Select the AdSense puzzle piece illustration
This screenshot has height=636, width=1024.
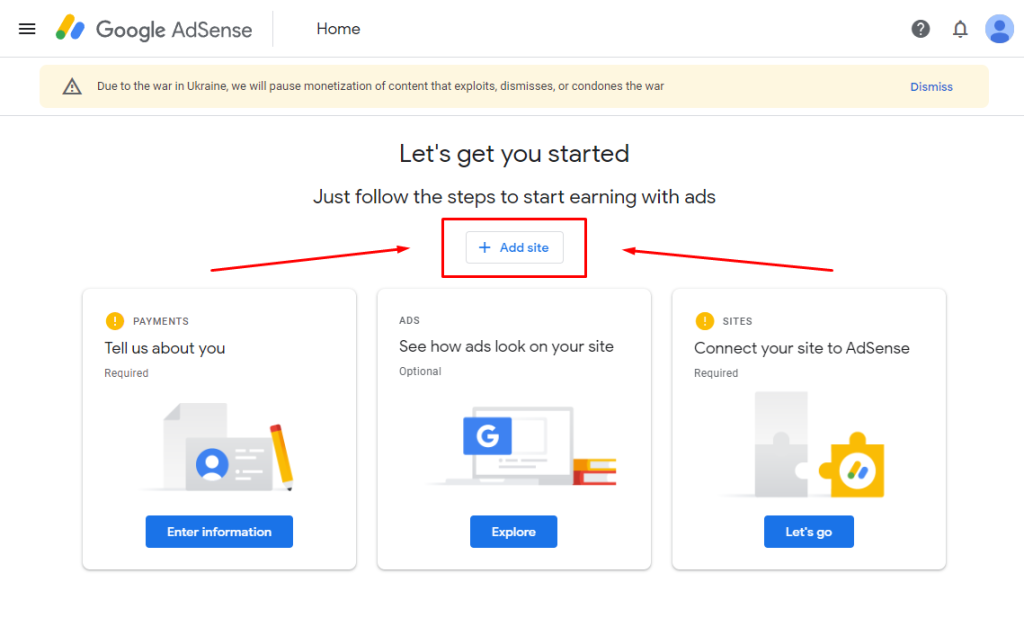820,448
